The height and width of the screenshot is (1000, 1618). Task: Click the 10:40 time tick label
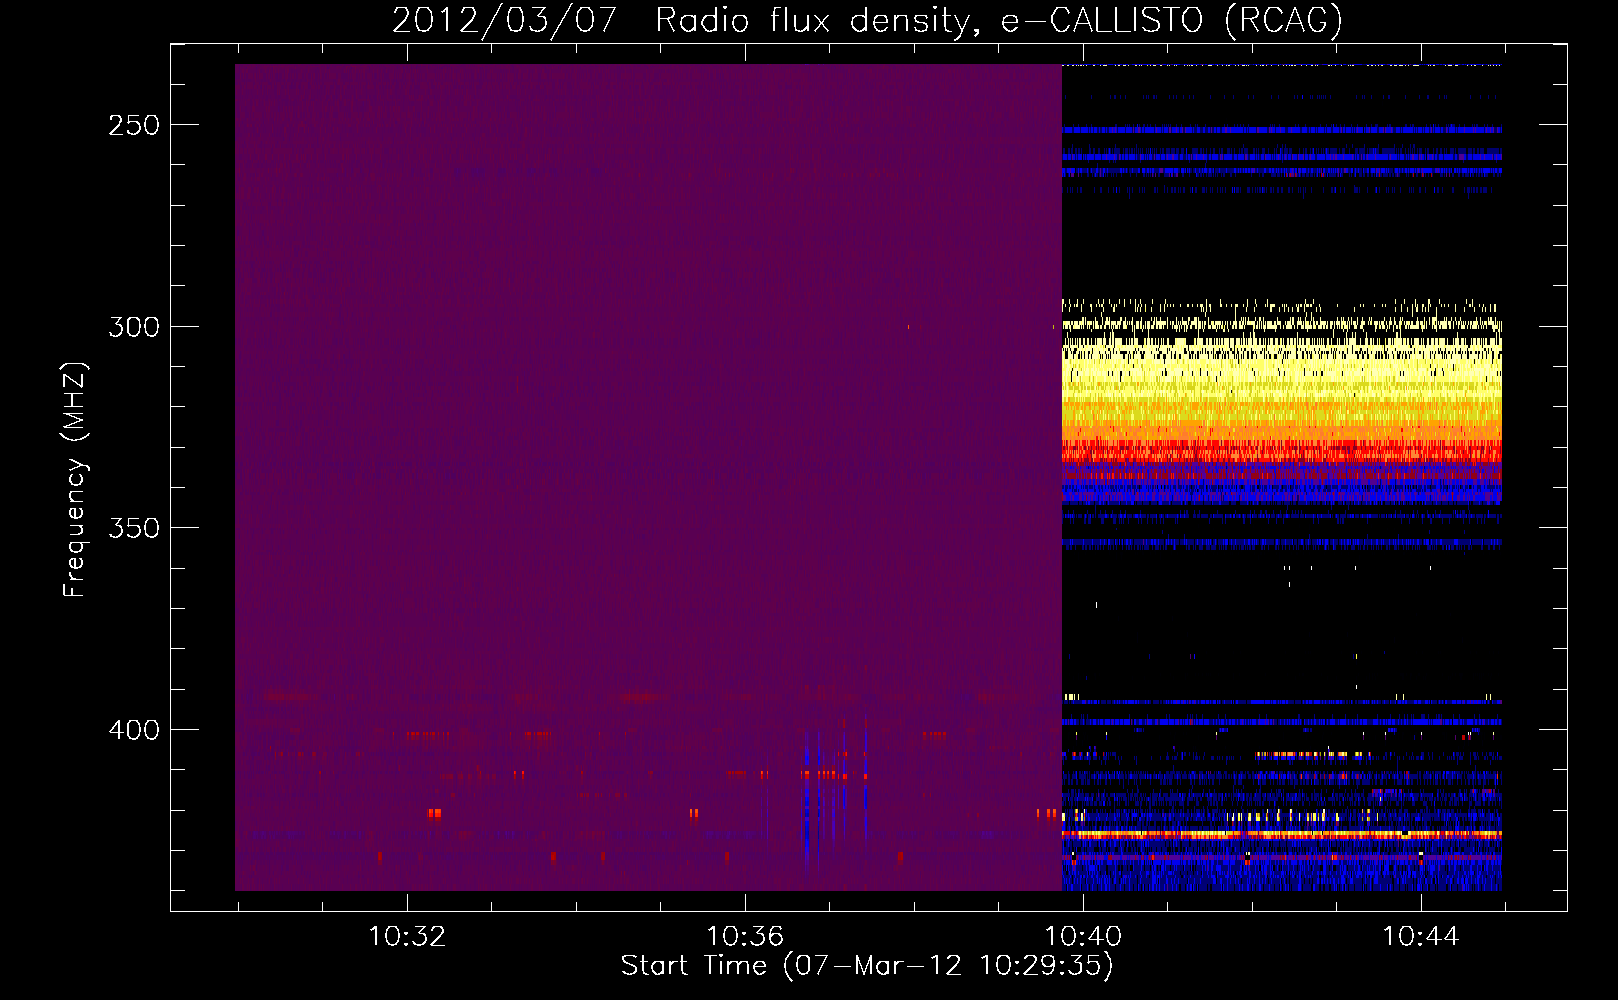coord(1083,937)
